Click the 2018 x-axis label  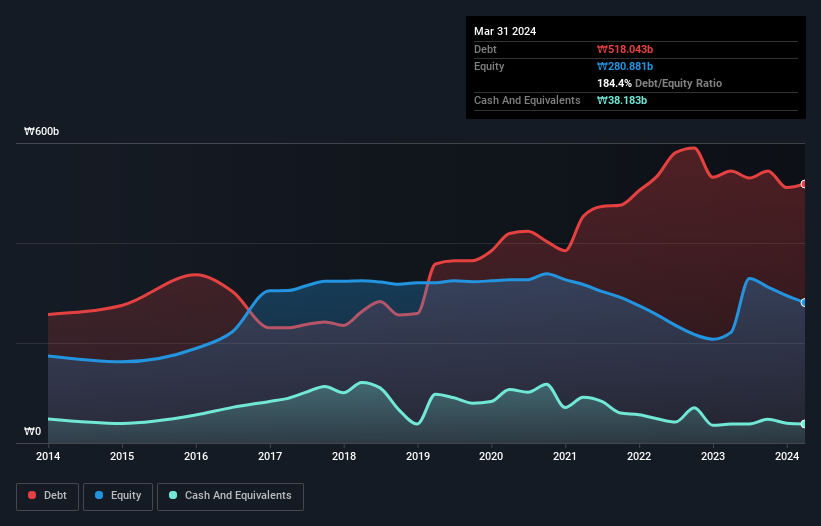coord(343,456)
